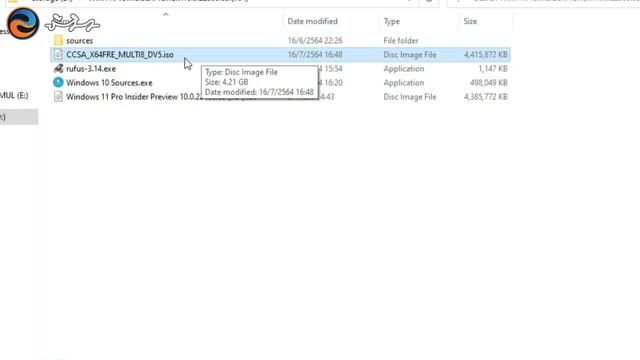Viewport: 640px width, 360px height.
Task: Sort by the Type column header
Action: [391, 21]
